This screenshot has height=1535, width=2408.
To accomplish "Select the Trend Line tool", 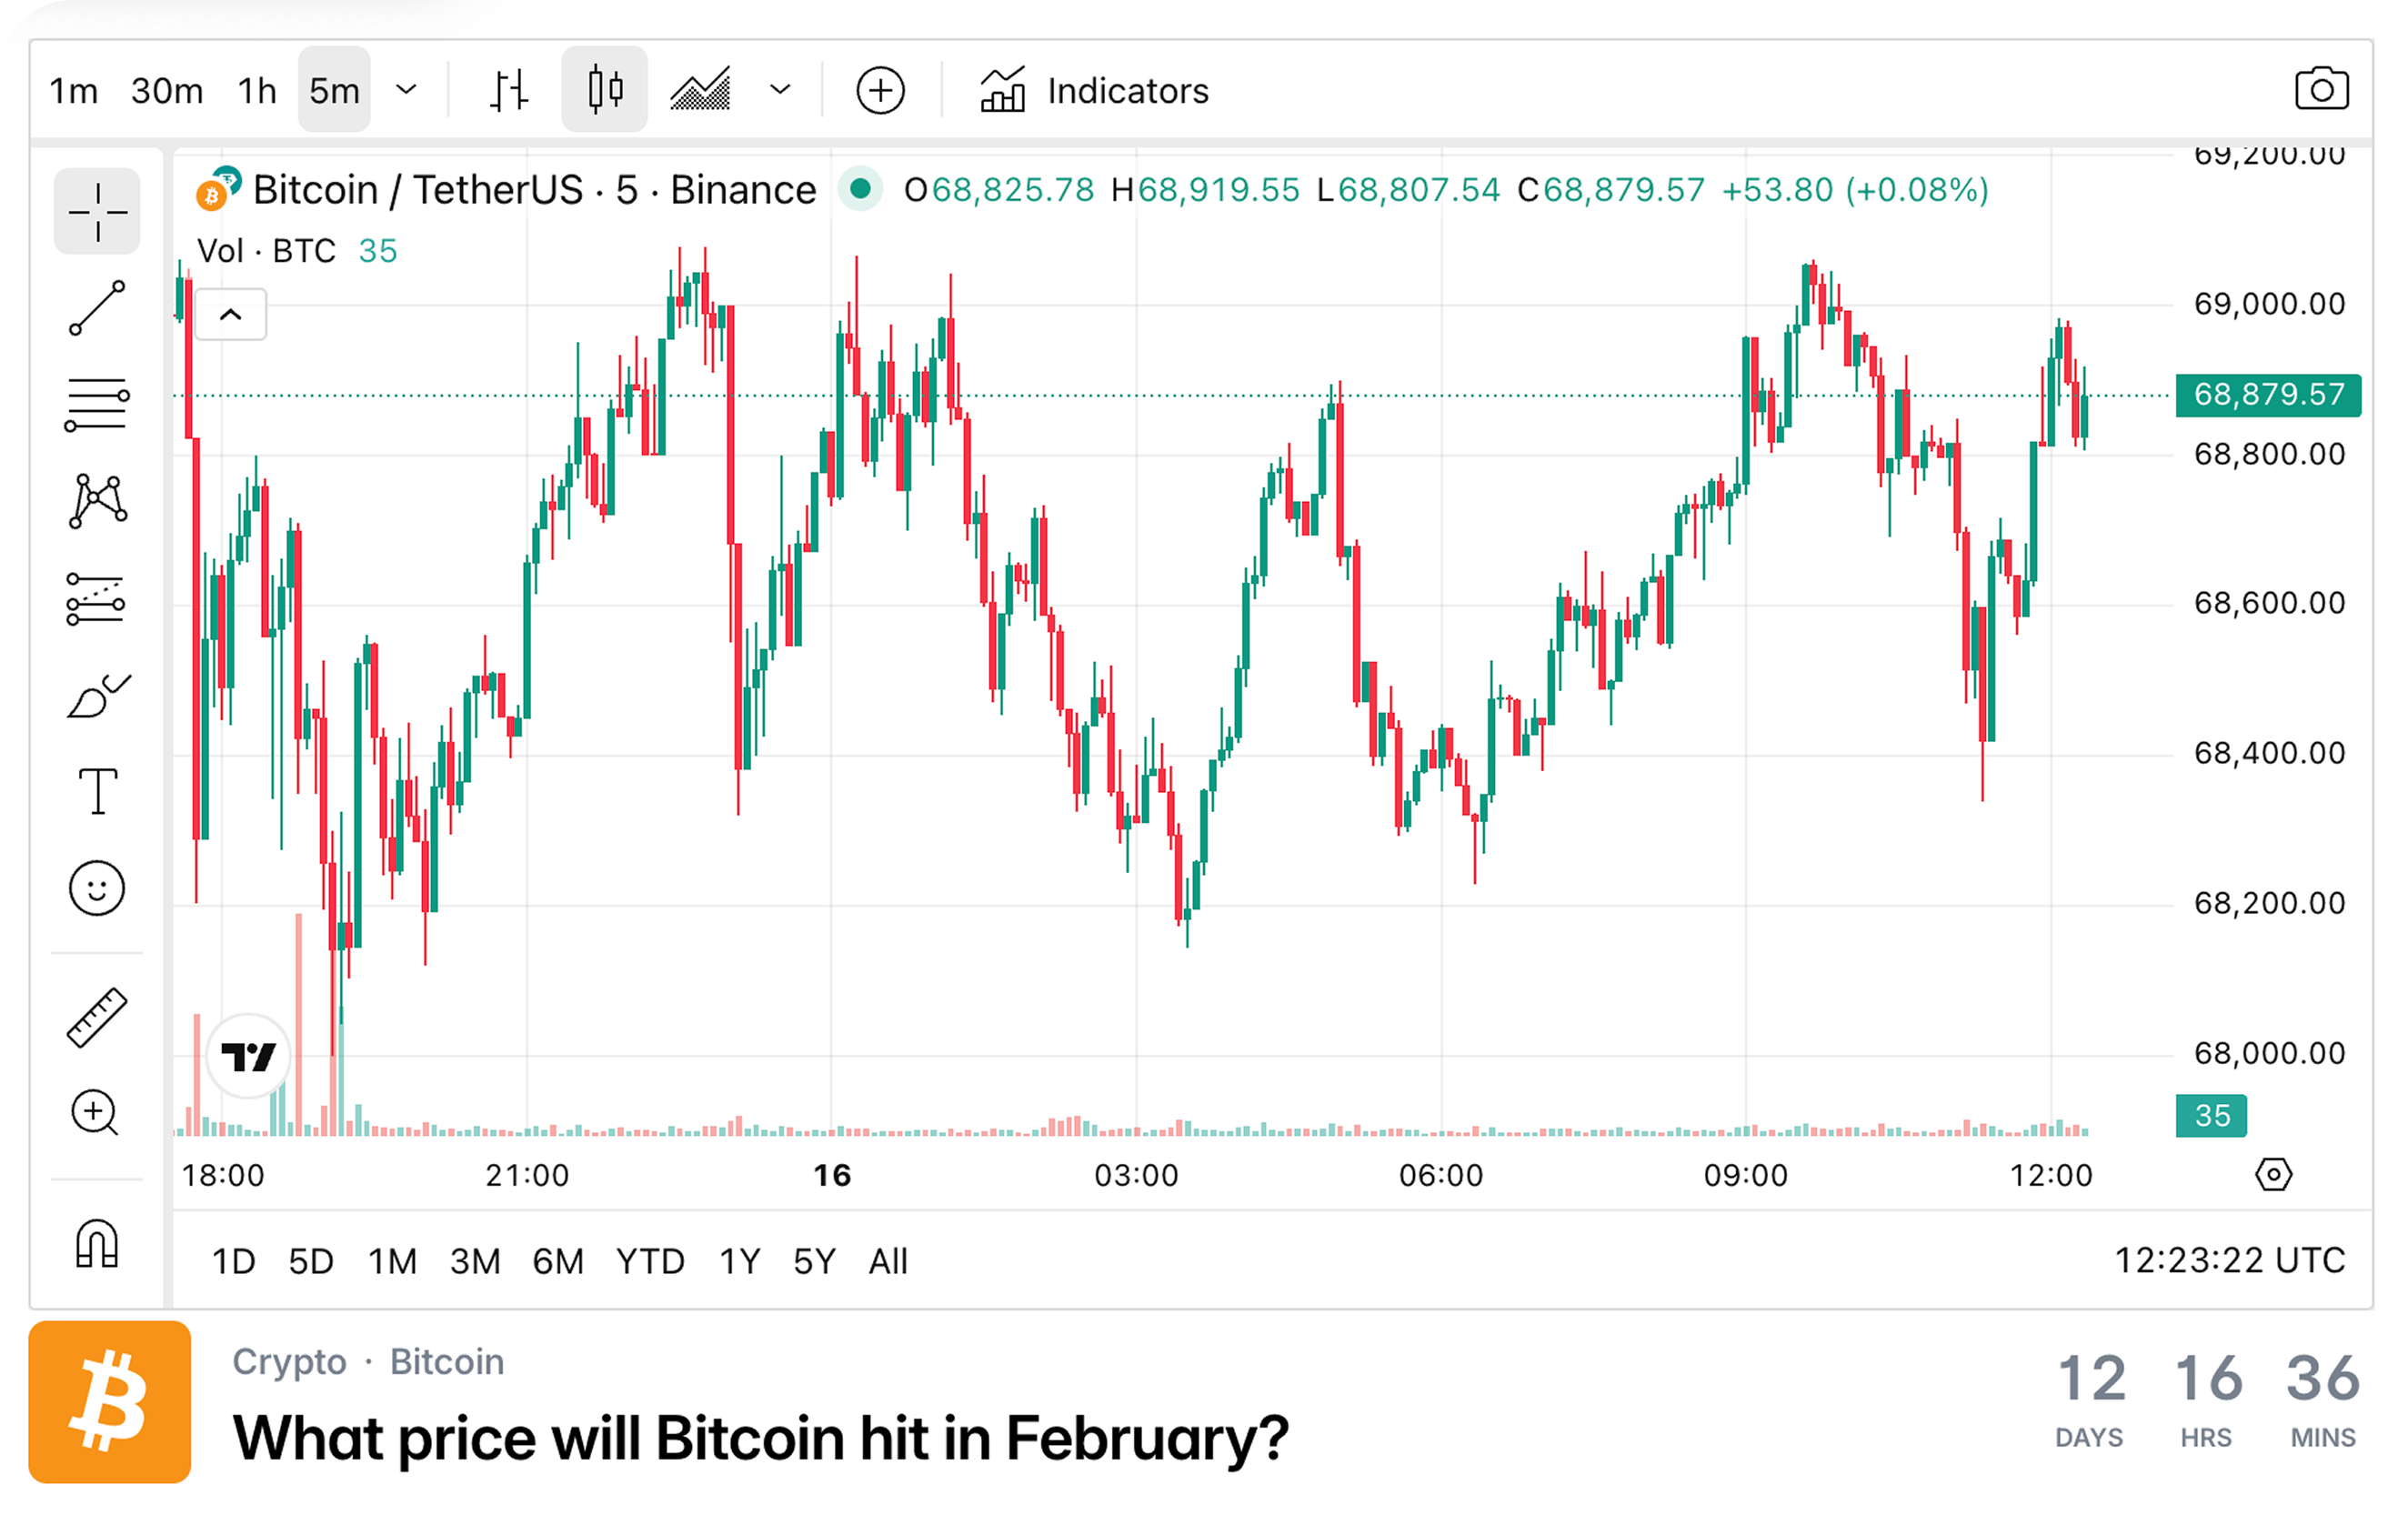I will 97,308.
